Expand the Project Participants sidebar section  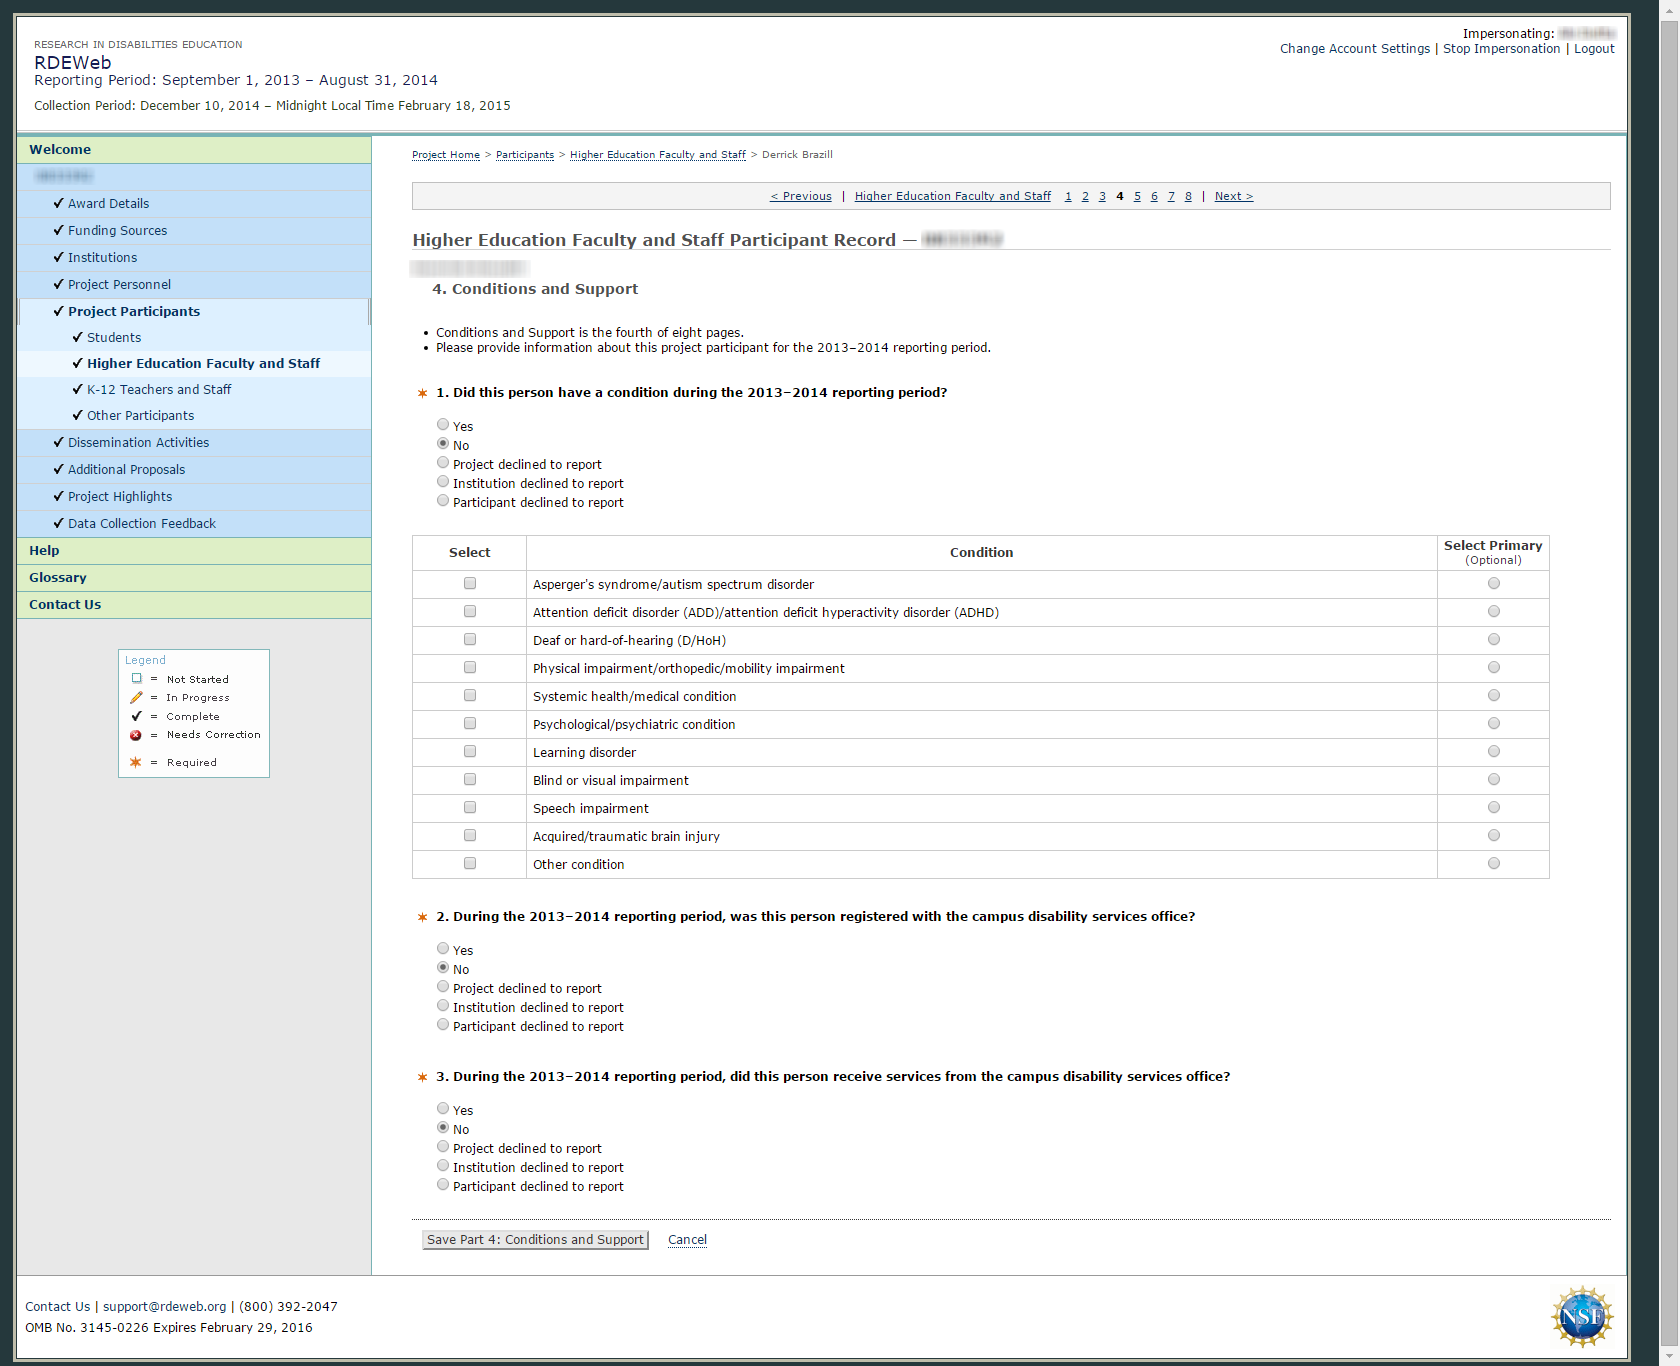pos(134,311)
